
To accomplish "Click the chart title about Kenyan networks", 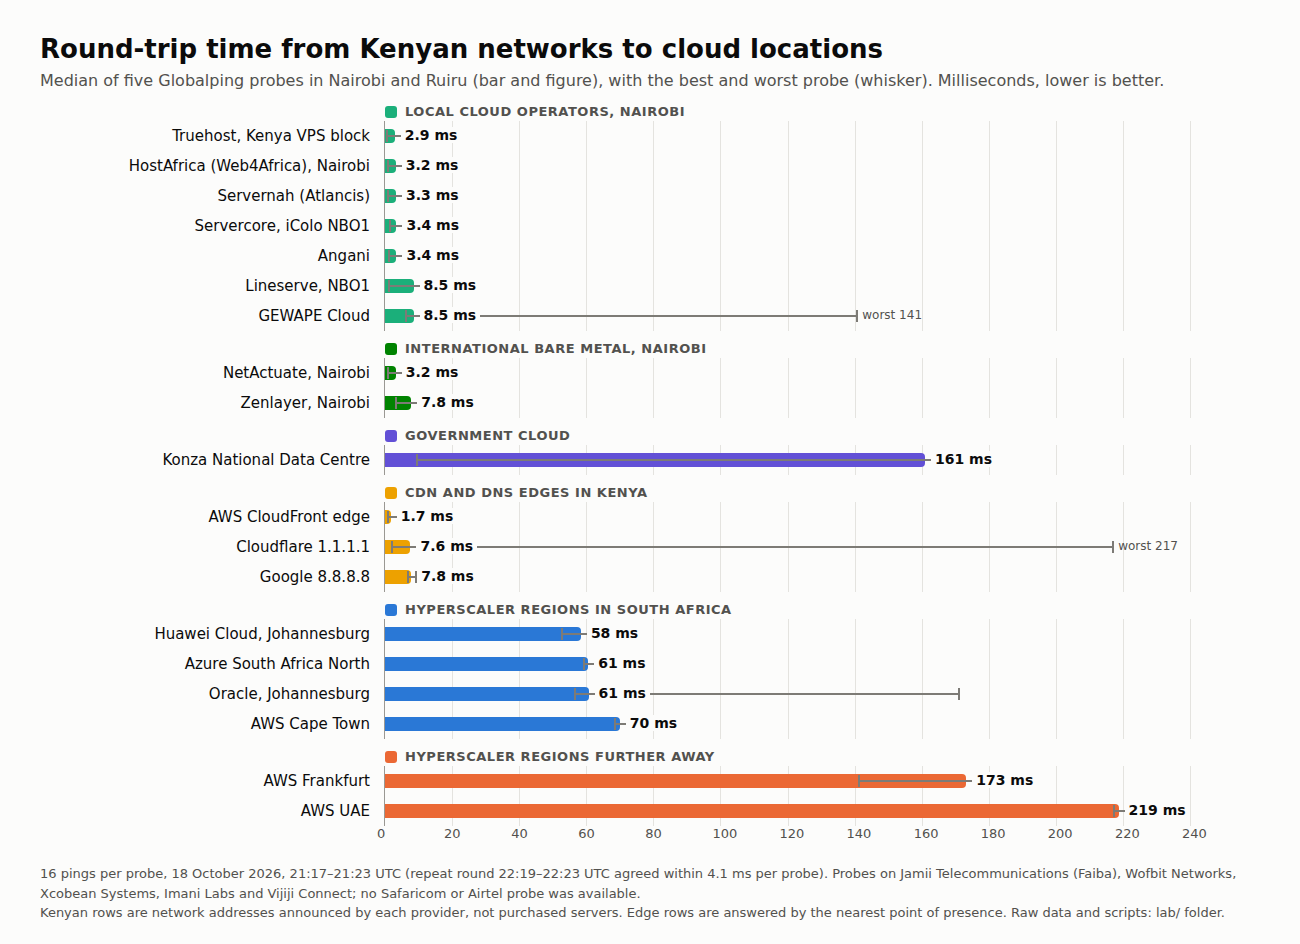I will click(x=461, y=49).
